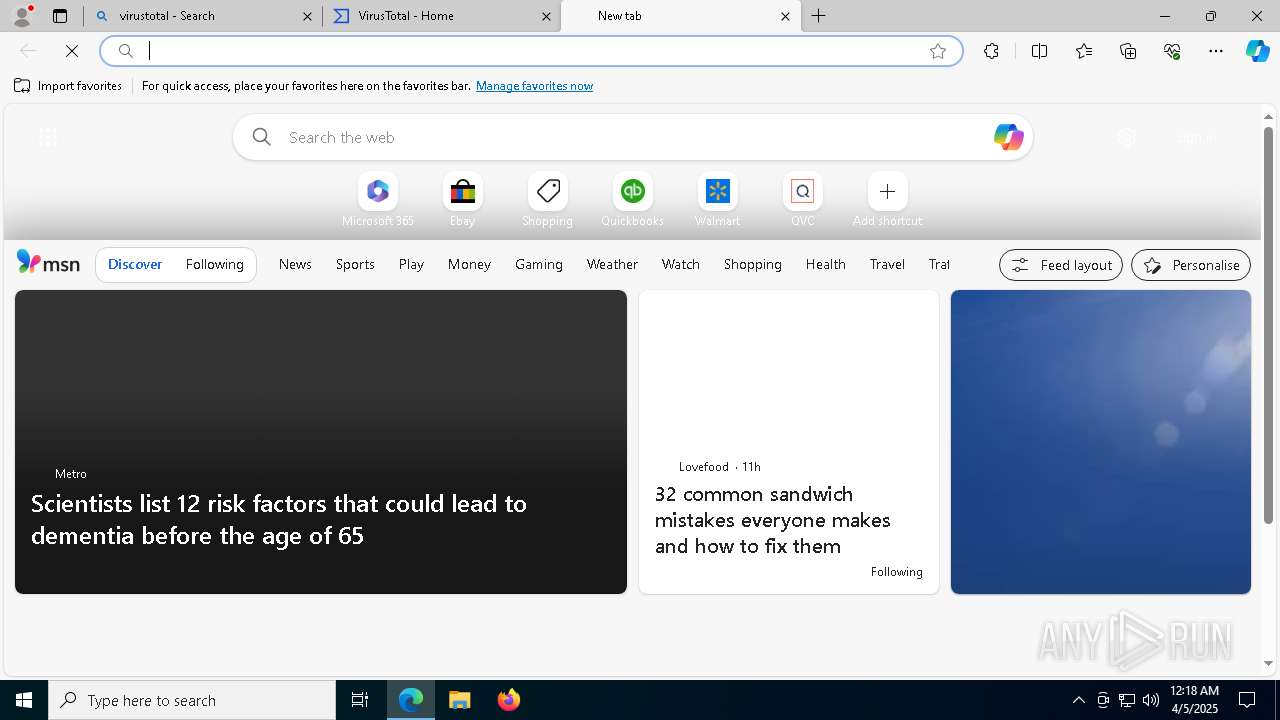
Task: Click the Feed layout button
Action: 1061,265
